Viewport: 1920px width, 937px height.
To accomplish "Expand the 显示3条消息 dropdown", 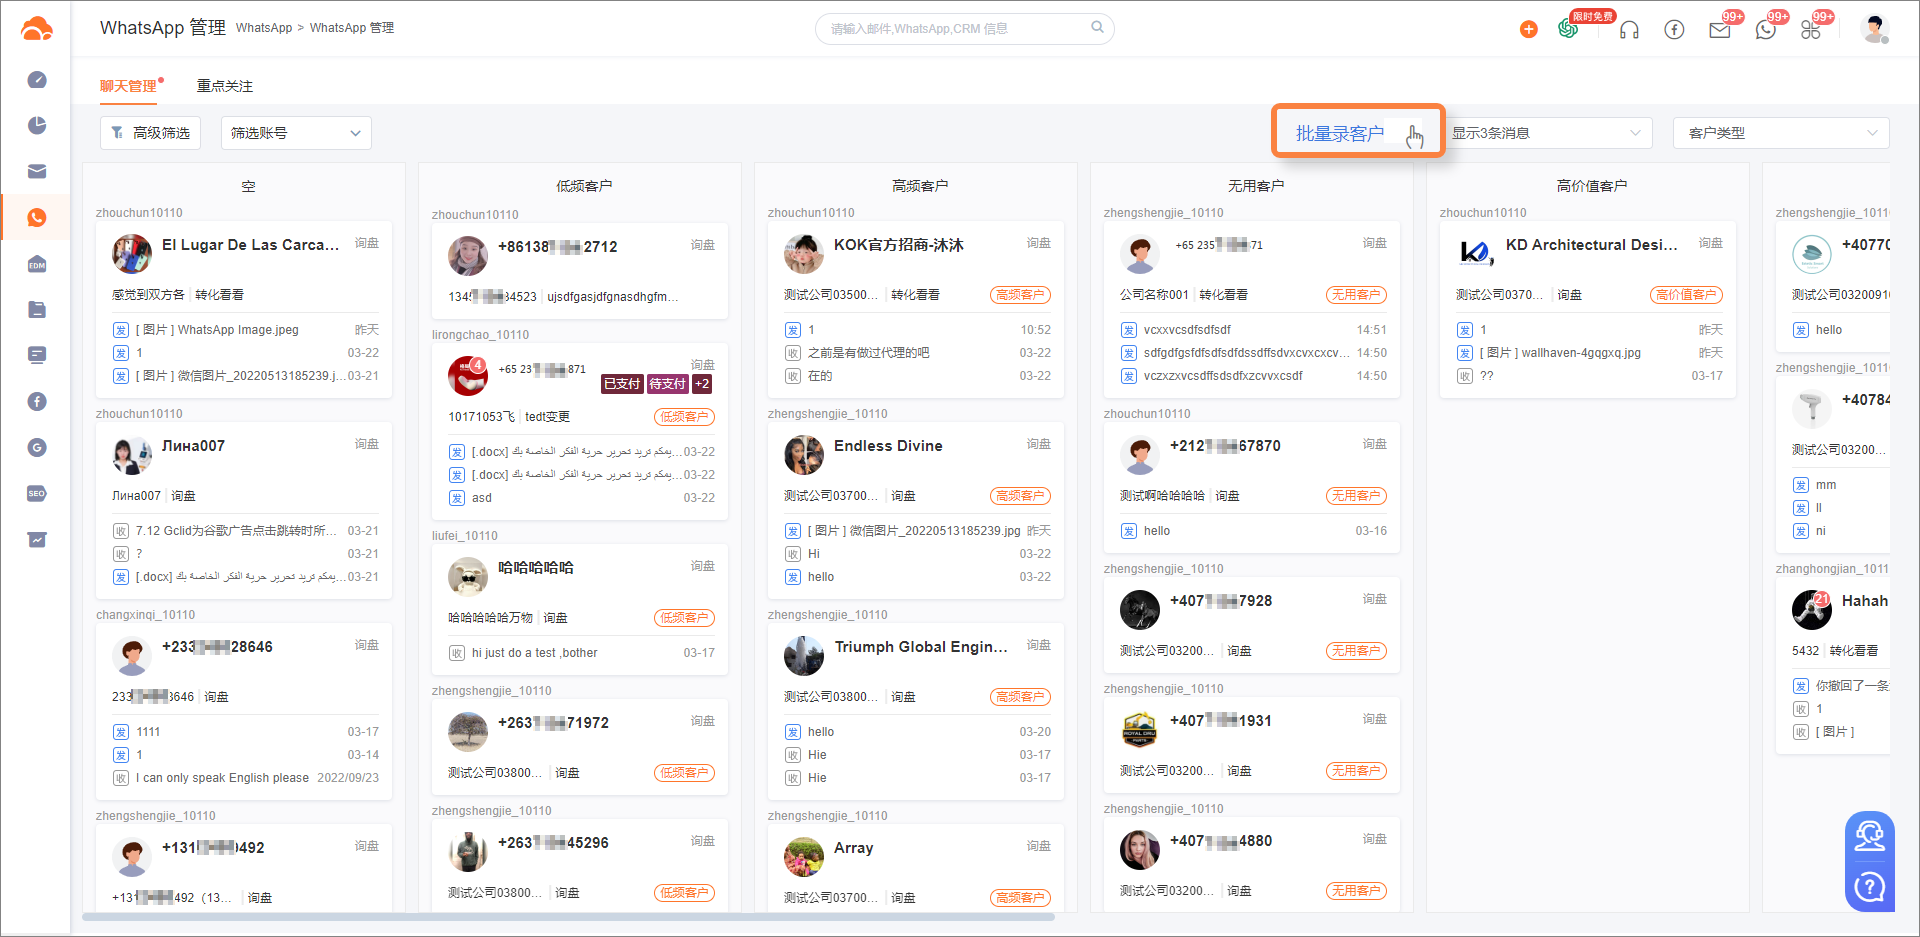I will 1548,133.
